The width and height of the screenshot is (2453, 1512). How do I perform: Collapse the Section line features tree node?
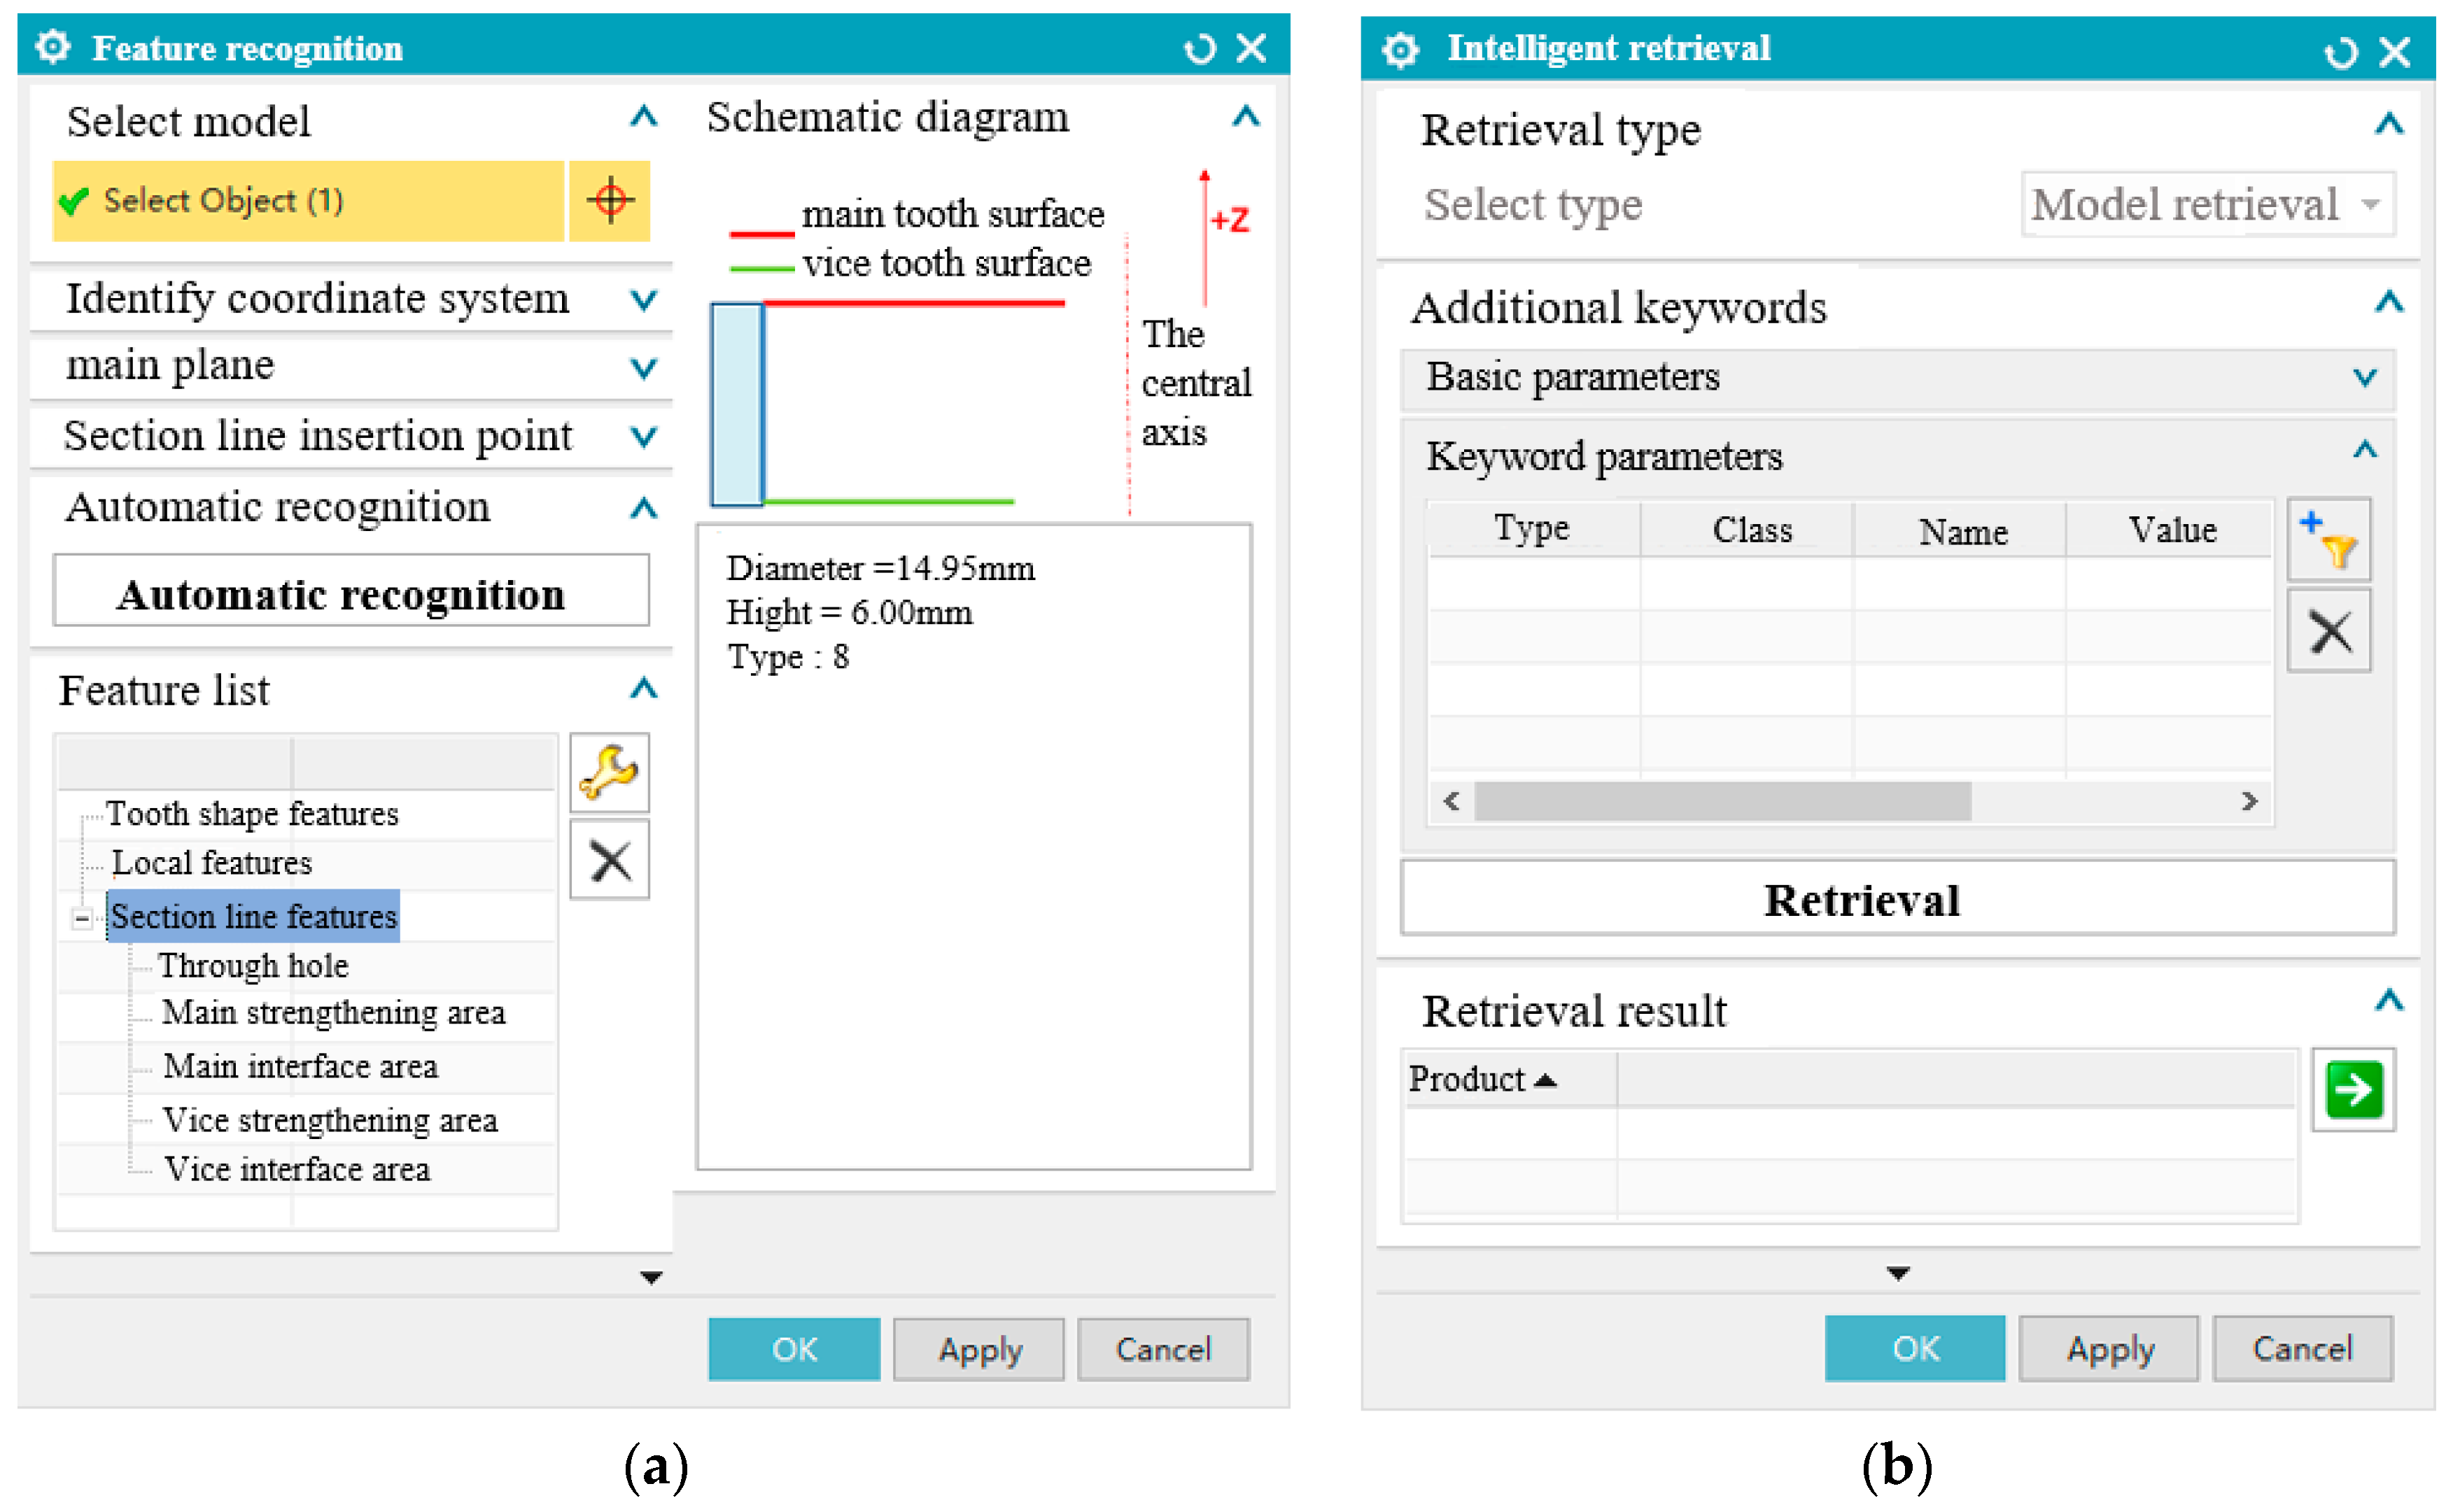(x=82, y=917)
